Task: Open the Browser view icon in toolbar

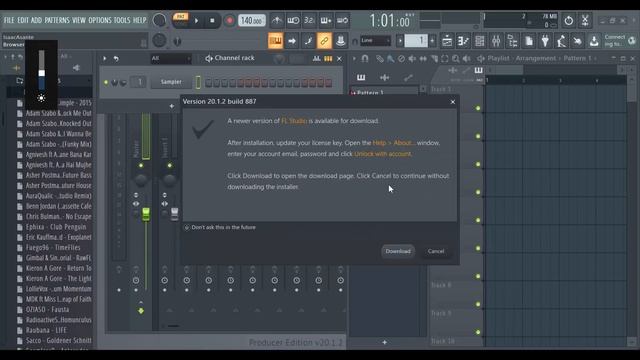Action: (512, 41)
